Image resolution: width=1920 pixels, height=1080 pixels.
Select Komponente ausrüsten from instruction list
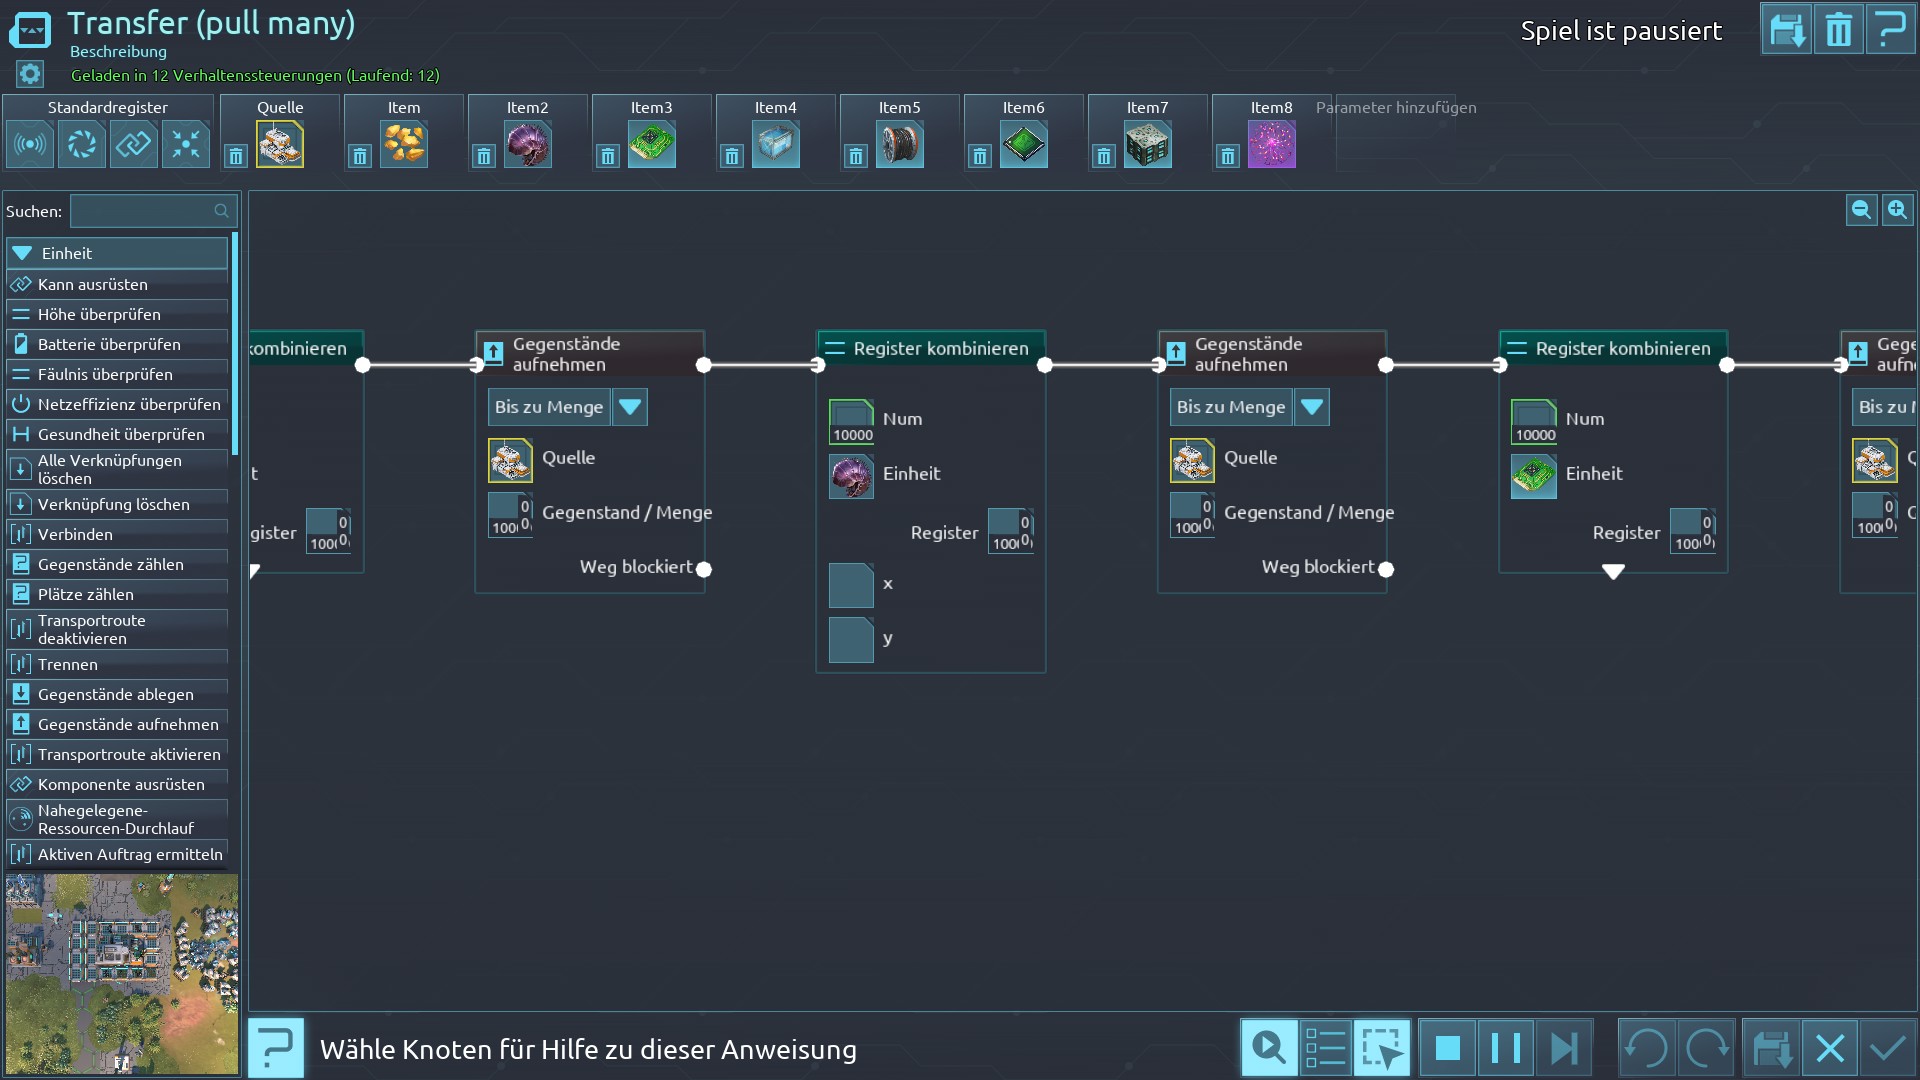click(120, 784)
